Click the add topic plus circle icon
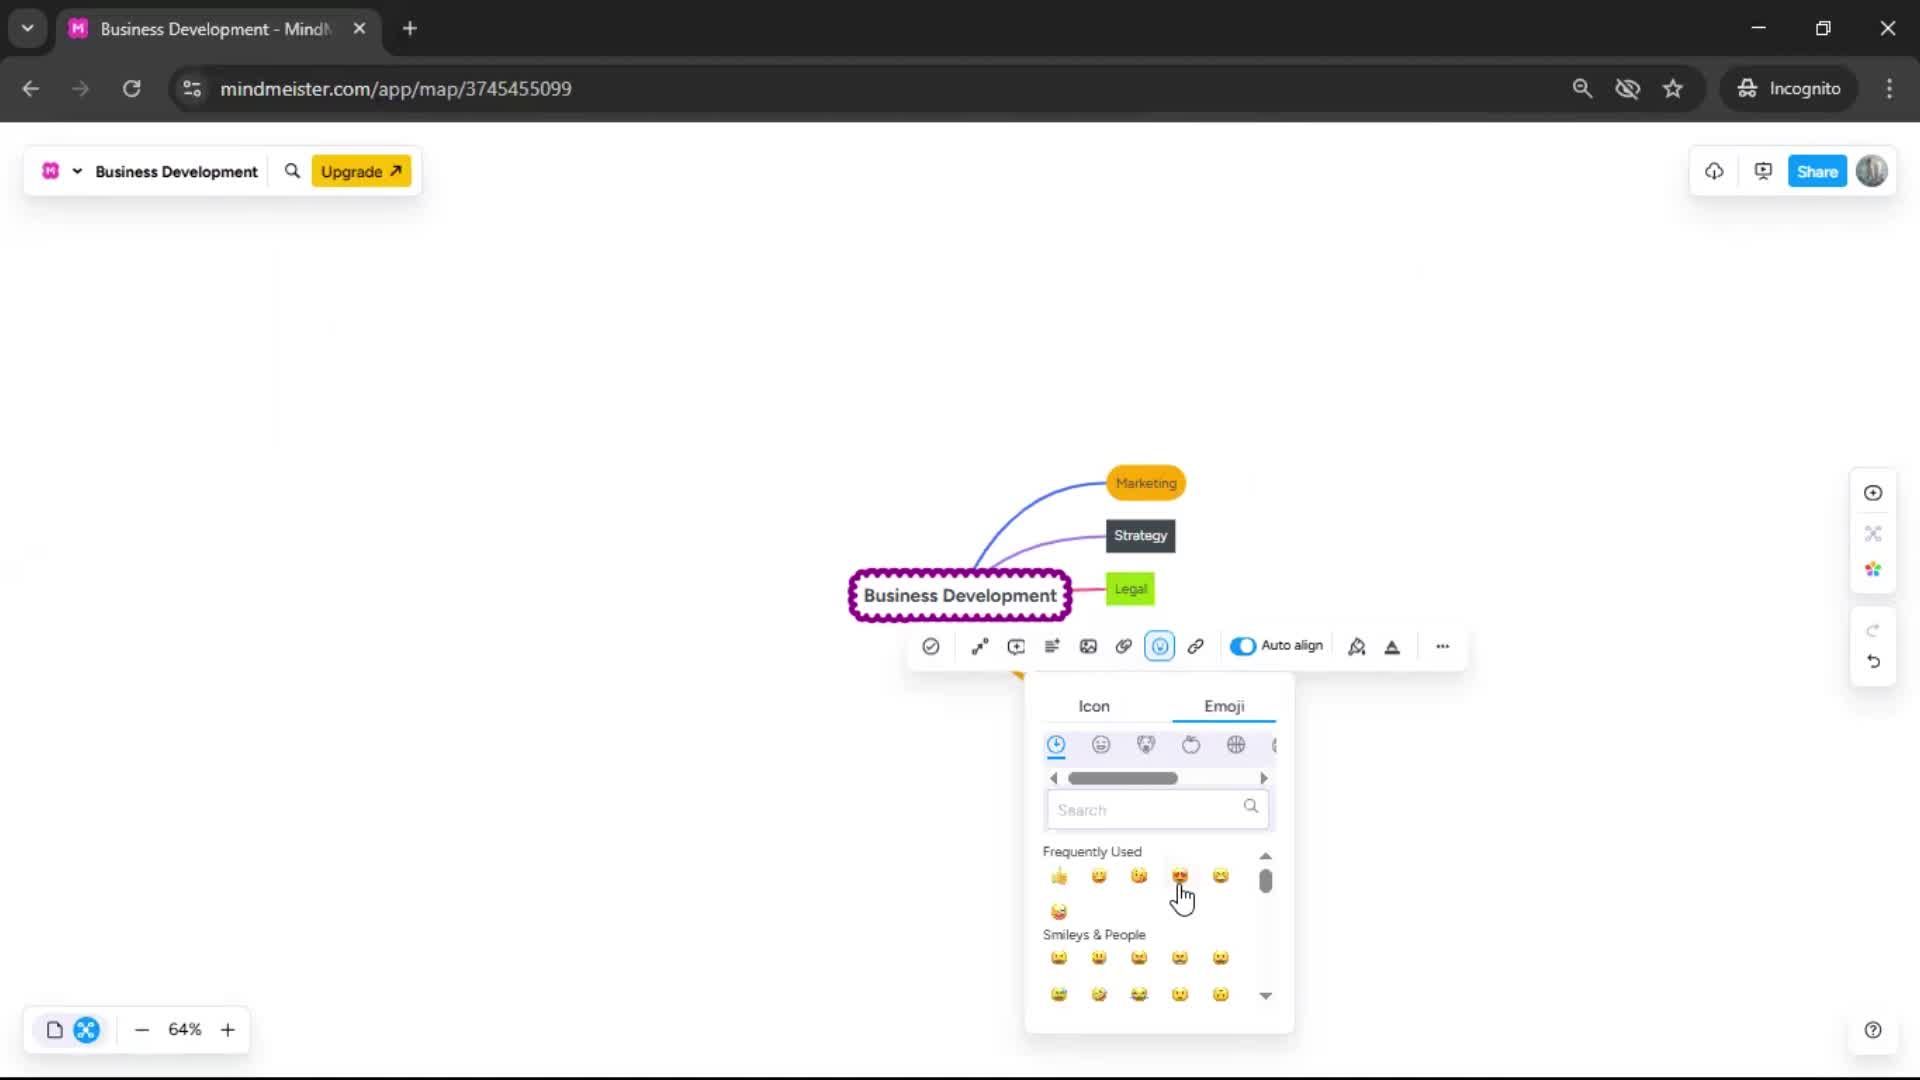 tap(1873, 493)
